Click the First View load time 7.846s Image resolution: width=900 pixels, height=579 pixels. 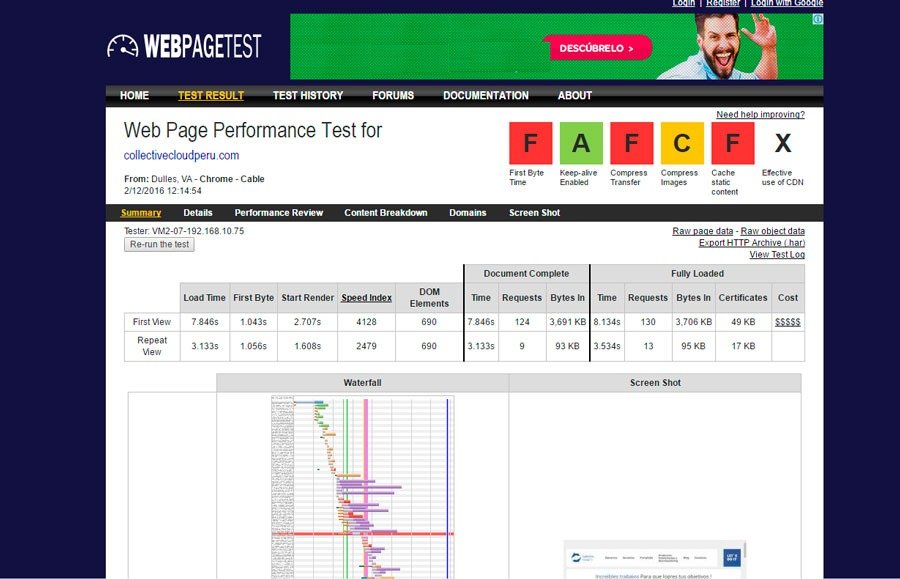[205, 322]
